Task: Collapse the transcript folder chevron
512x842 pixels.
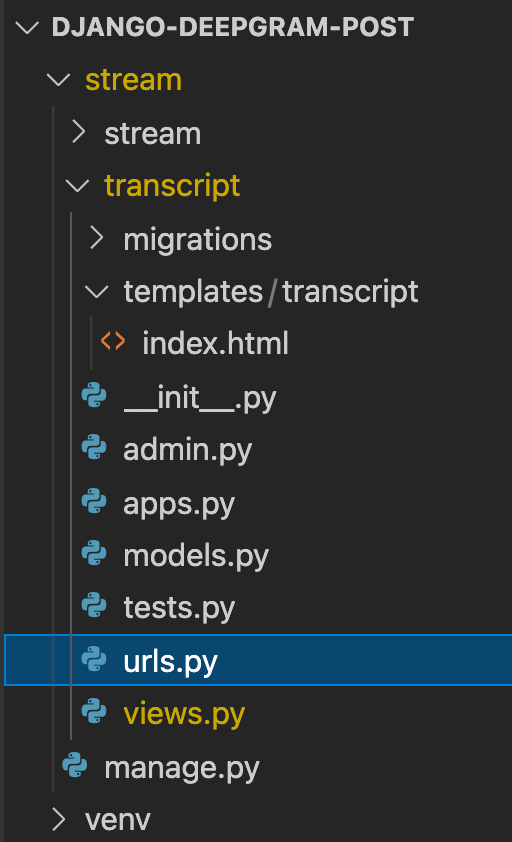Action: [x=77, y=186]
